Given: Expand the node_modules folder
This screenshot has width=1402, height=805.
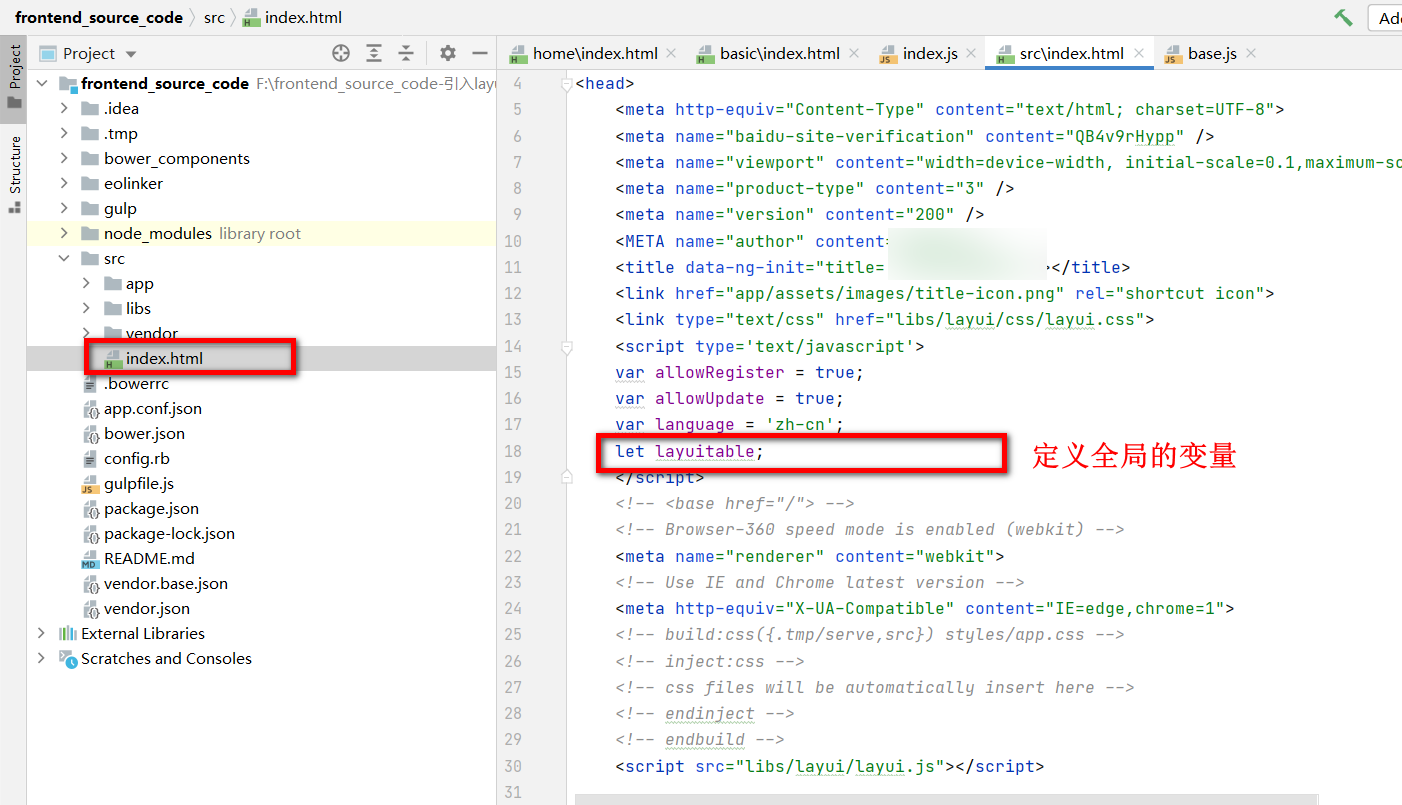Looking at the screenshot, I should point(64,233).
